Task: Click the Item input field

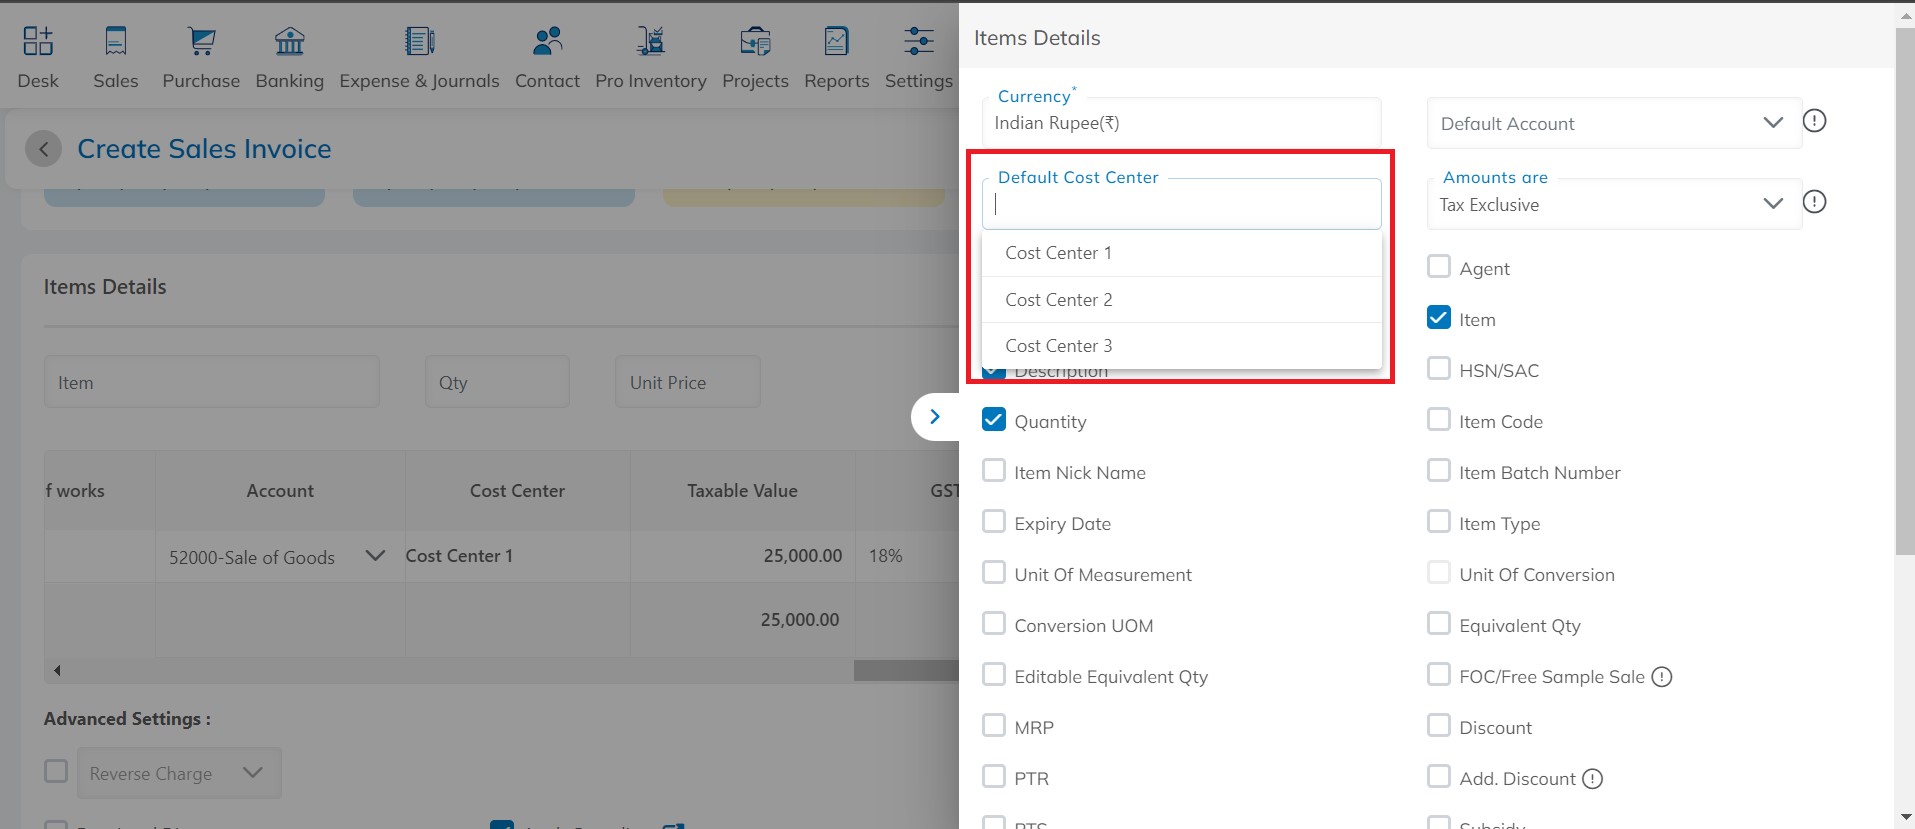Action: (212, 382)
